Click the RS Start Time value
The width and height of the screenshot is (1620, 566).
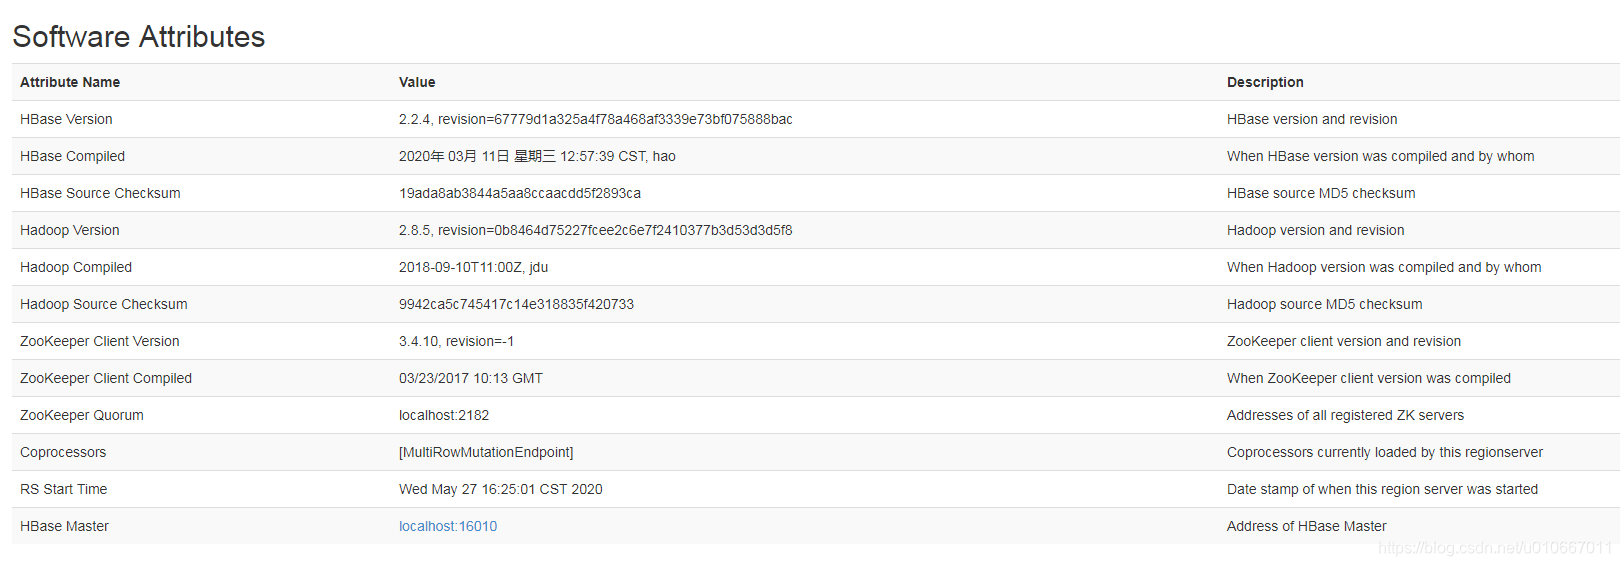pos(501,489)
